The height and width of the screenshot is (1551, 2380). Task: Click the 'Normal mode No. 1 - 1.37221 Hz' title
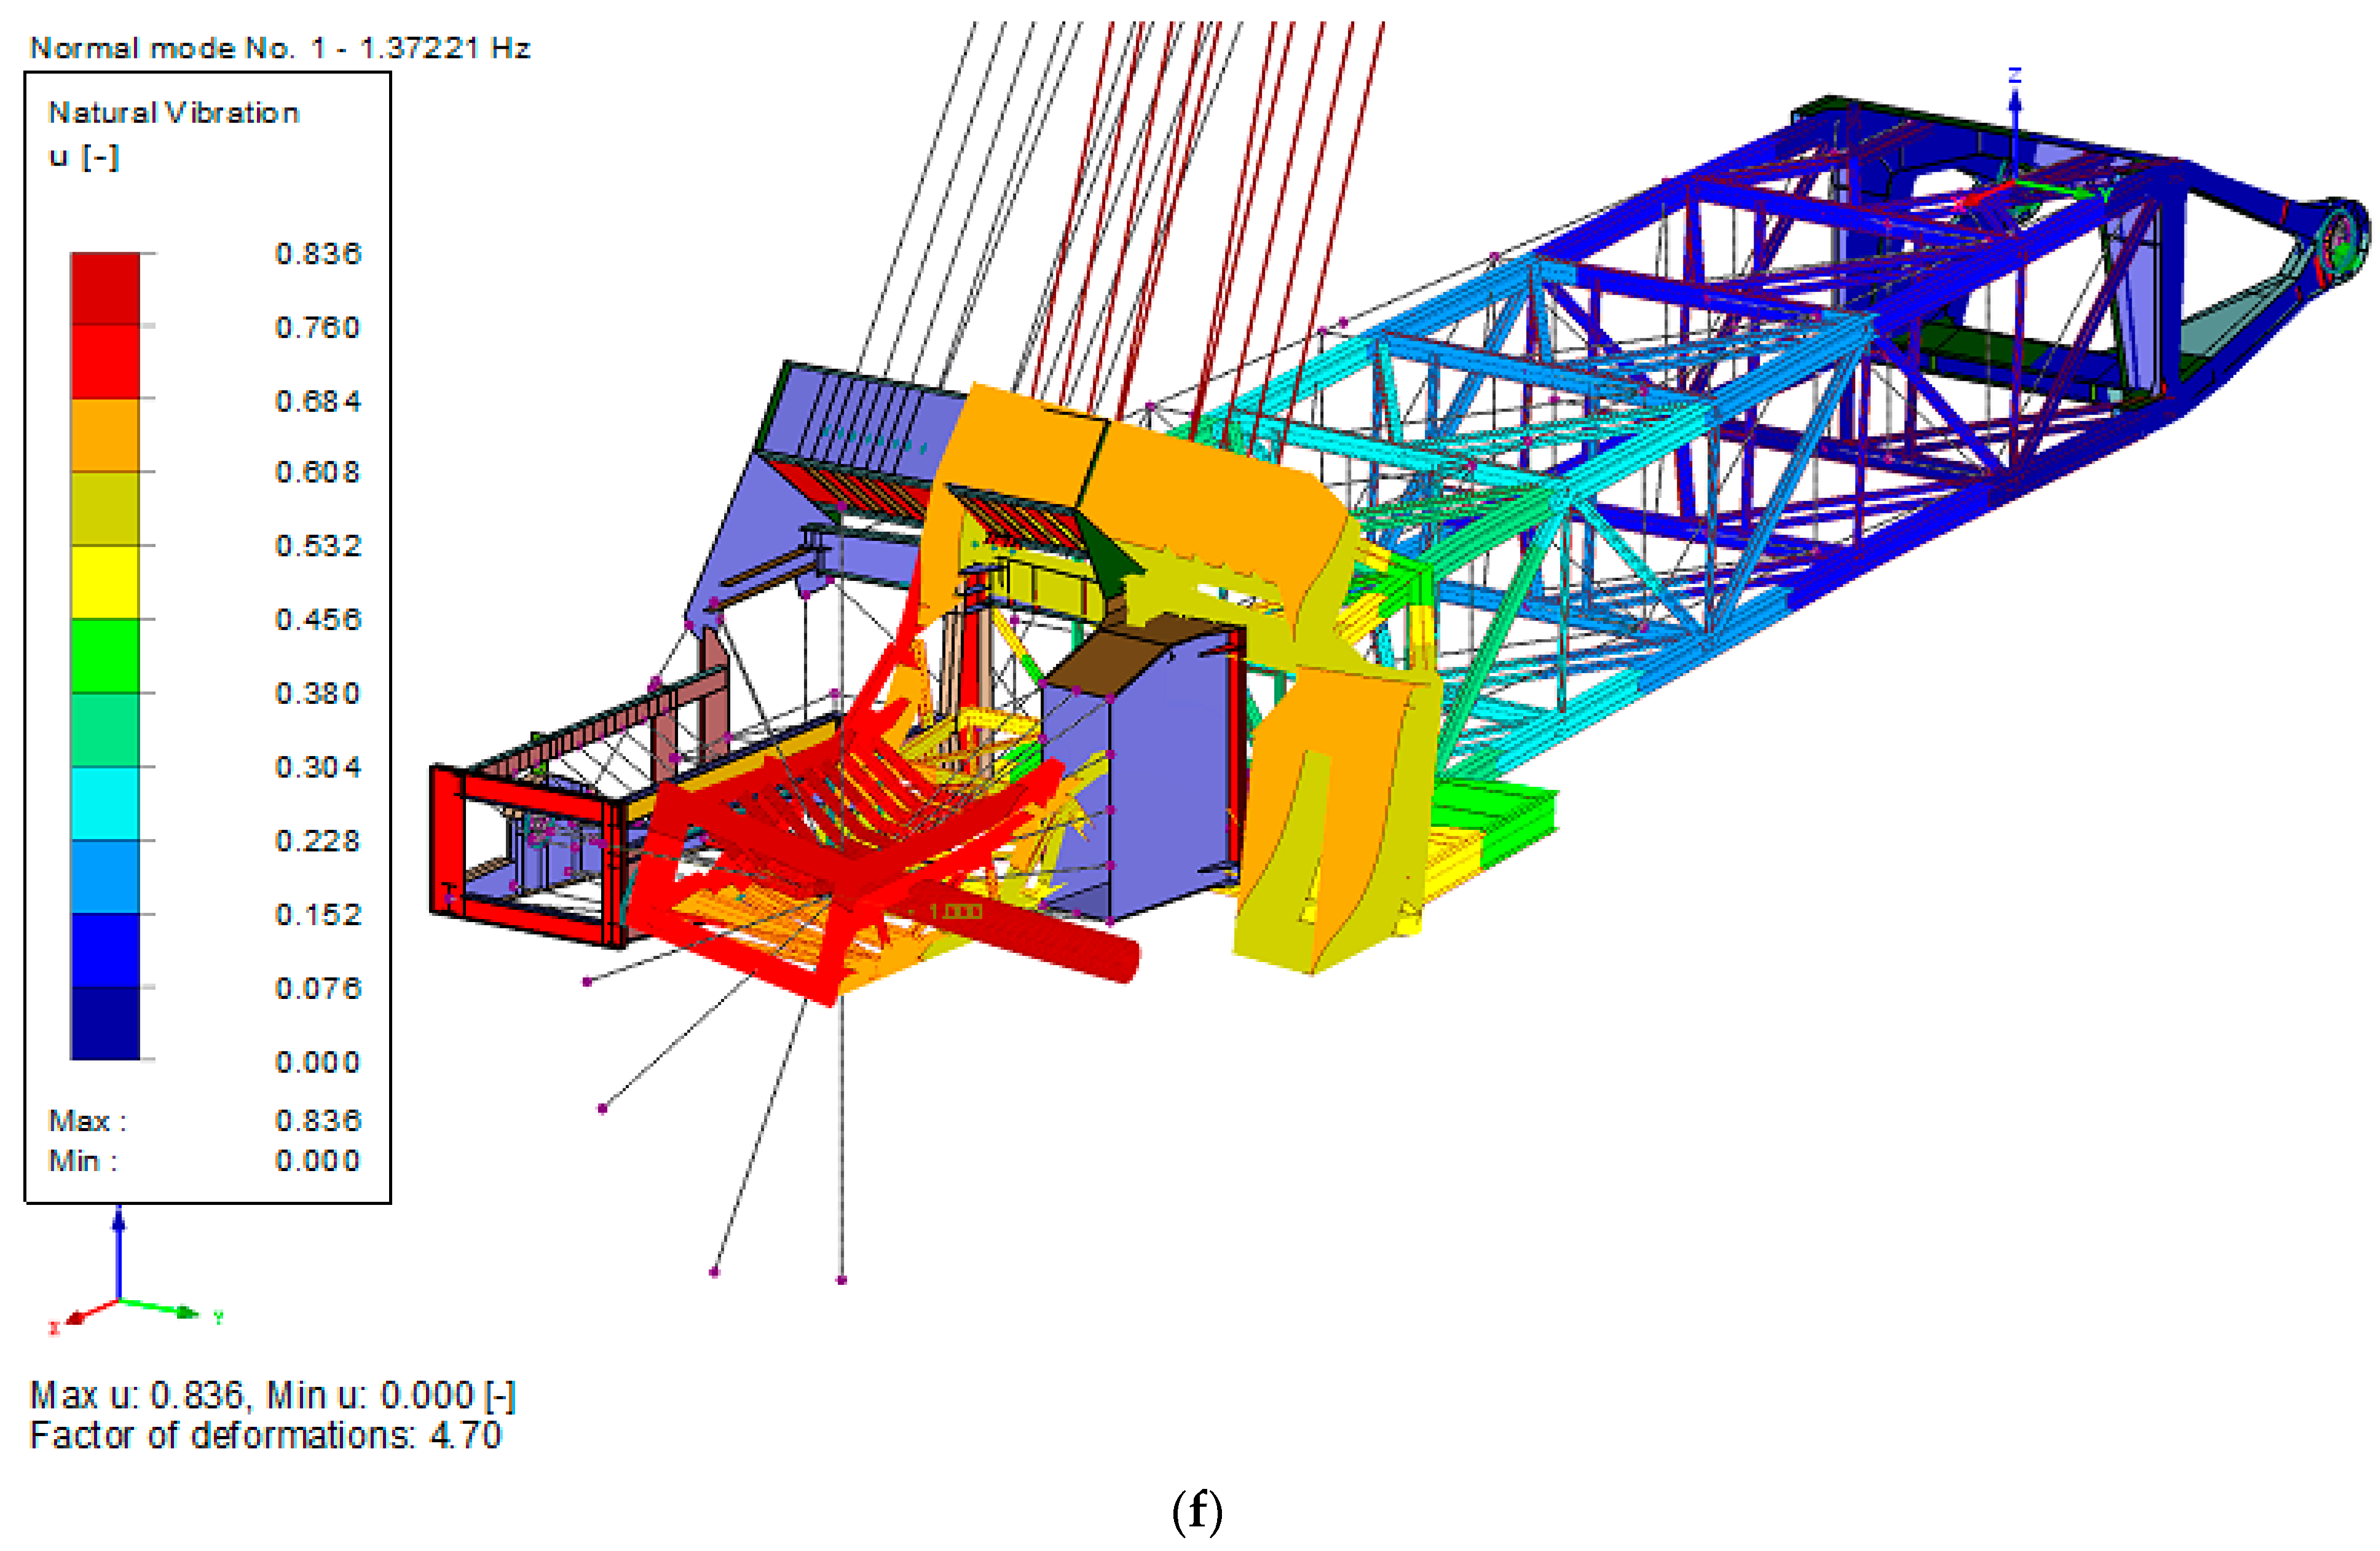[280, 48]
